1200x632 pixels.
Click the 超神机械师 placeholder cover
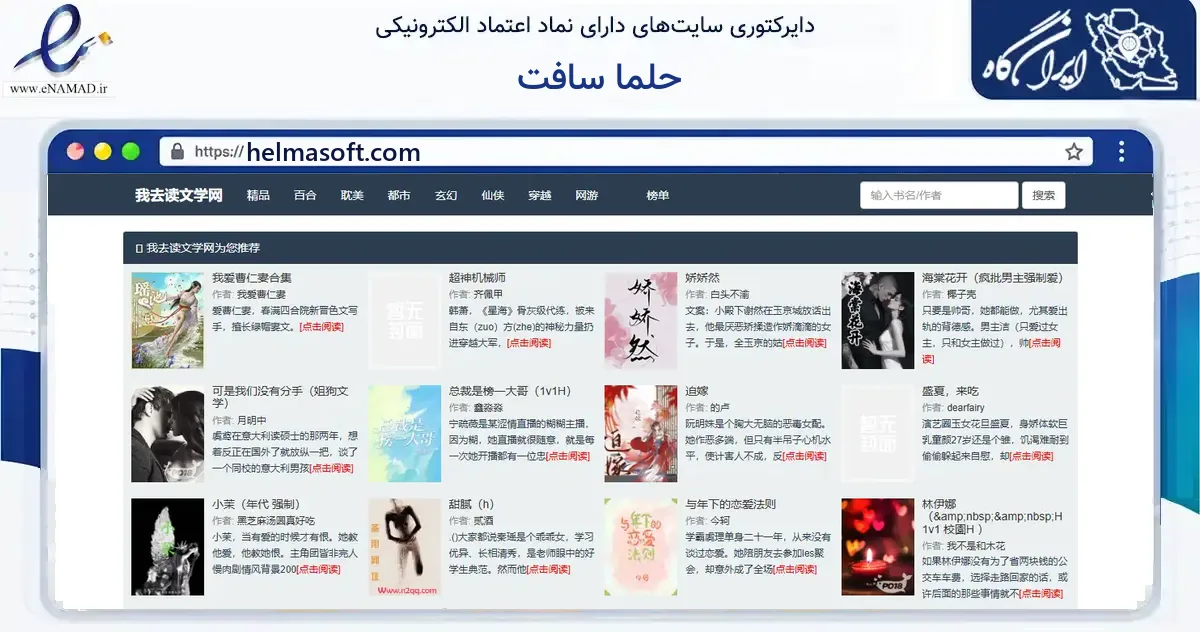click(x=405, y=320)
